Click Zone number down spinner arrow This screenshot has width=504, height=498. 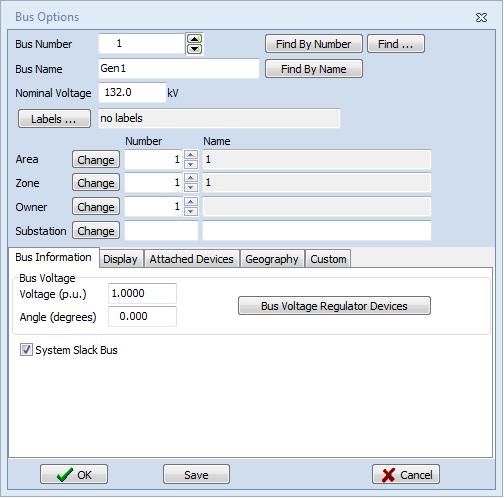(x=191, y=187)
